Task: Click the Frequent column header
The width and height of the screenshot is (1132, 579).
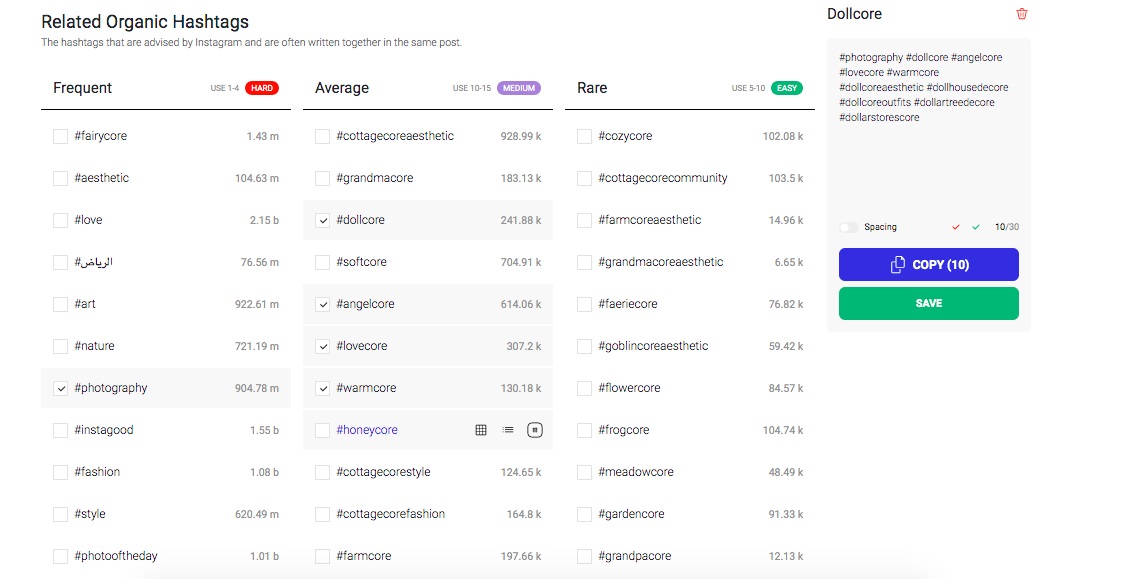Action: click(x=82, y=88)
